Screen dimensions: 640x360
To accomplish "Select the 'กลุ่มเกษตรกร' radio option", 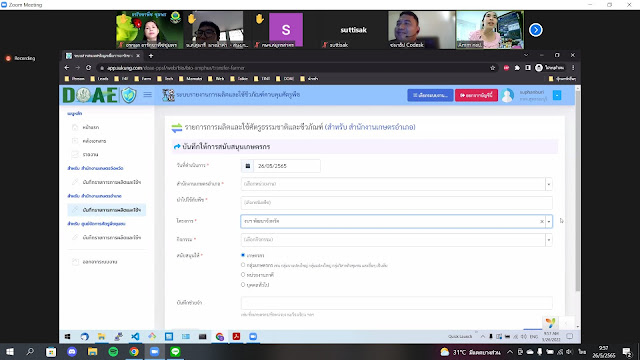I will point(243,265).
